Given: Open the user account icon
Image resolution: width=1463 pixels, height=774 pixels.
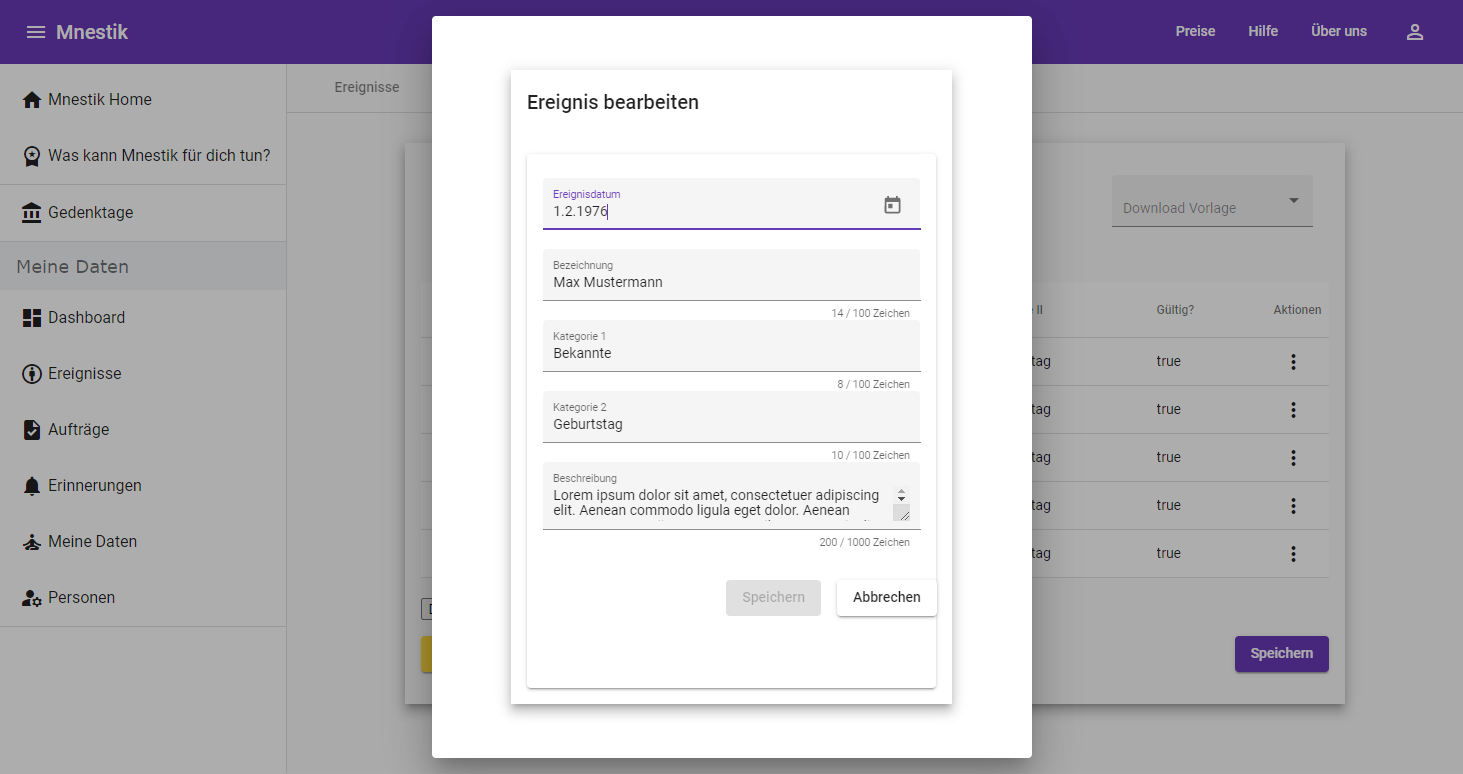Looking at the screenshot, I should point(1414,32).
